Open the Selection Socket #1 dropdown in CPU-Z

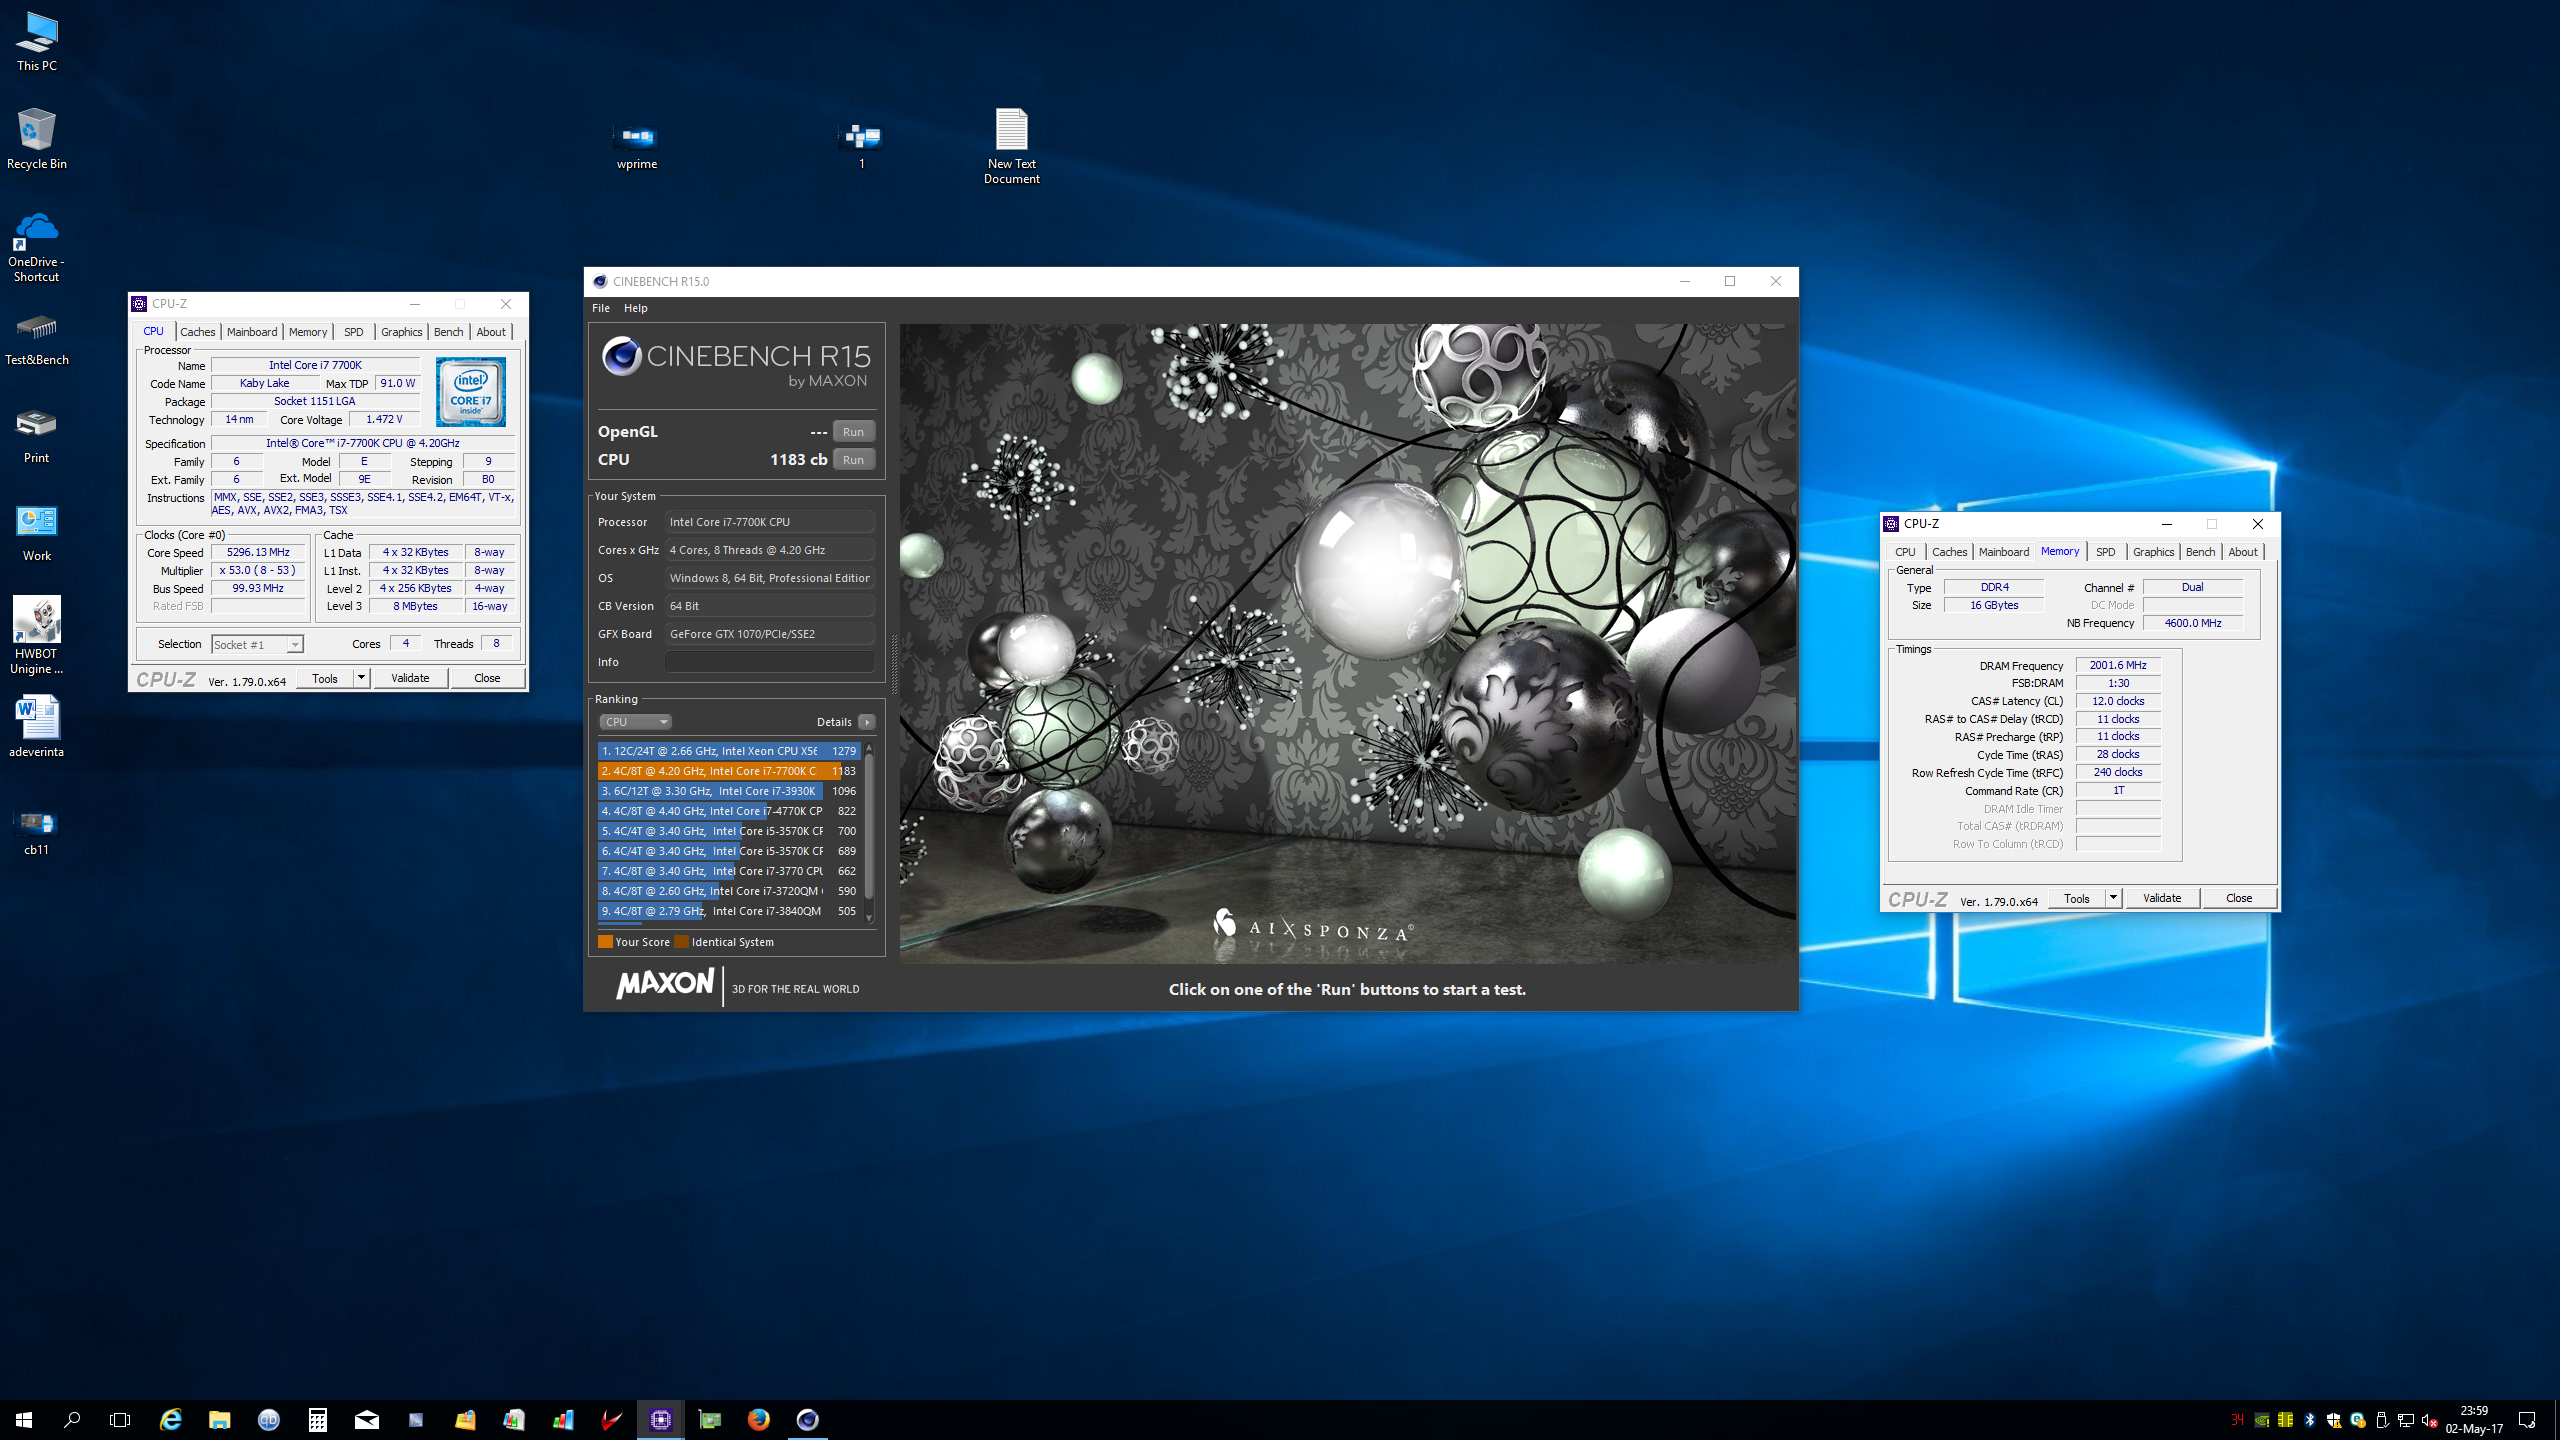257,645
